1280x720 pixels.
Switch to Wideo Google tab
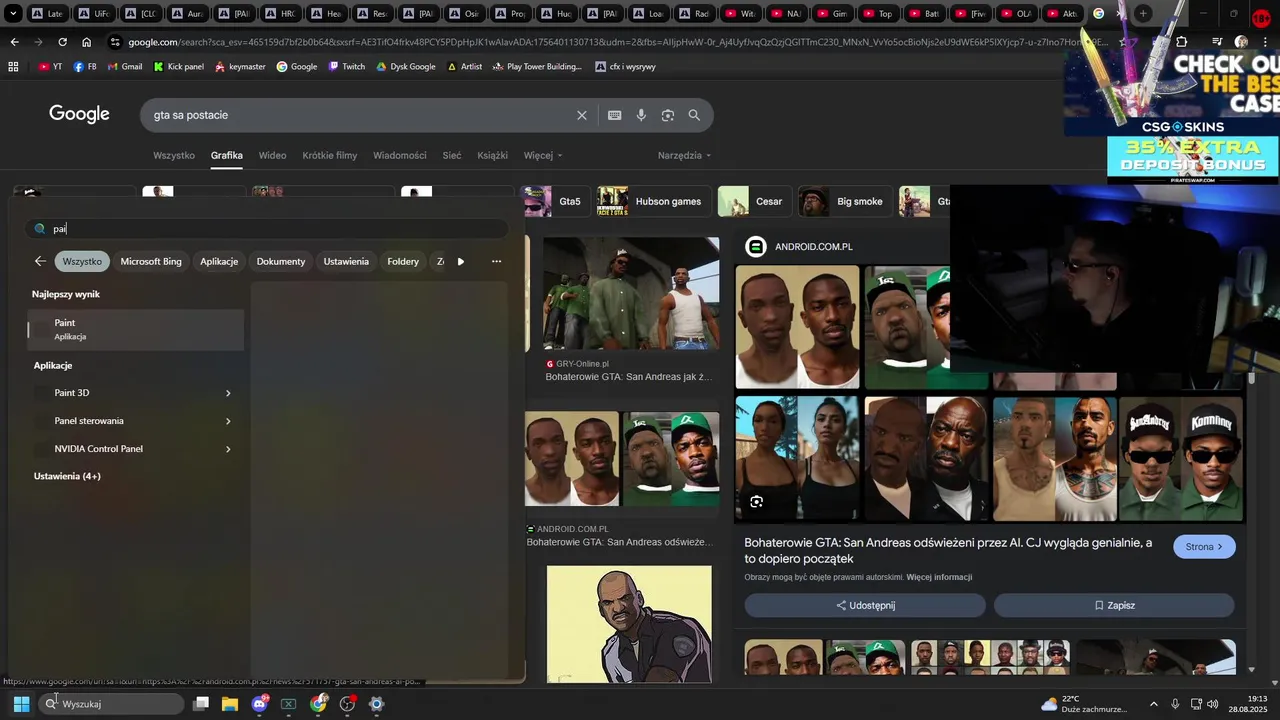272,155
